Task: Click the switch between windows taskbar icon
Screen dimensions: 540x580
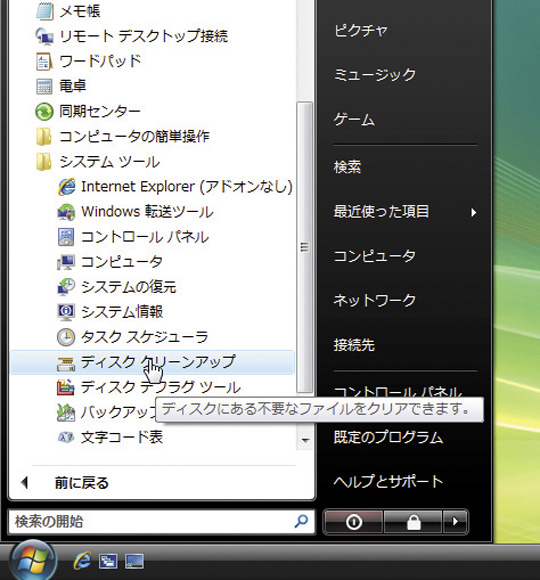Action: [x=108, y=562]
